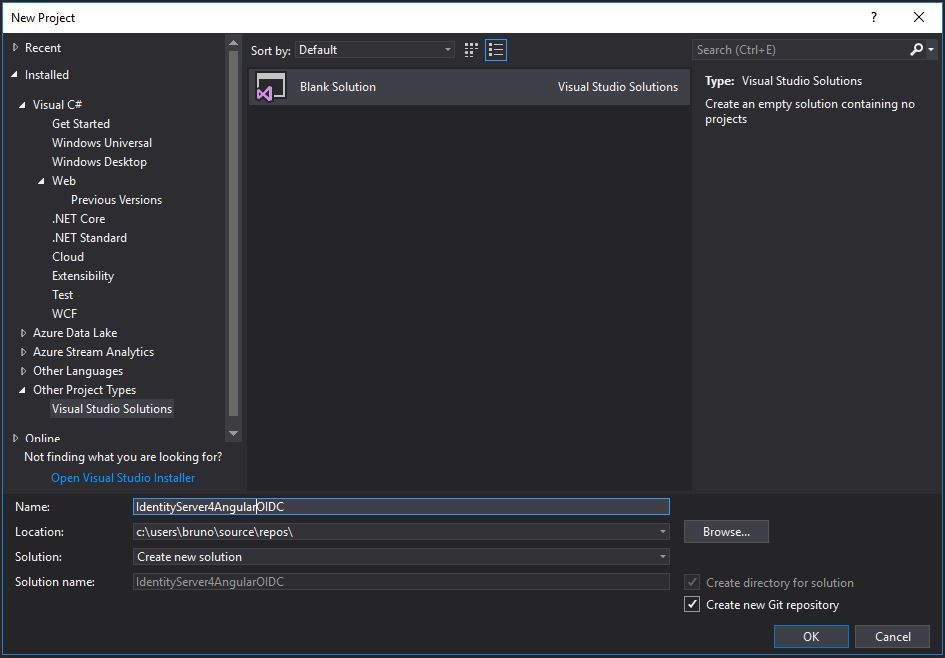This screenshot has width=945, height=658.
Task: Collapse the Other Project Types node
Action: (22, 390)
